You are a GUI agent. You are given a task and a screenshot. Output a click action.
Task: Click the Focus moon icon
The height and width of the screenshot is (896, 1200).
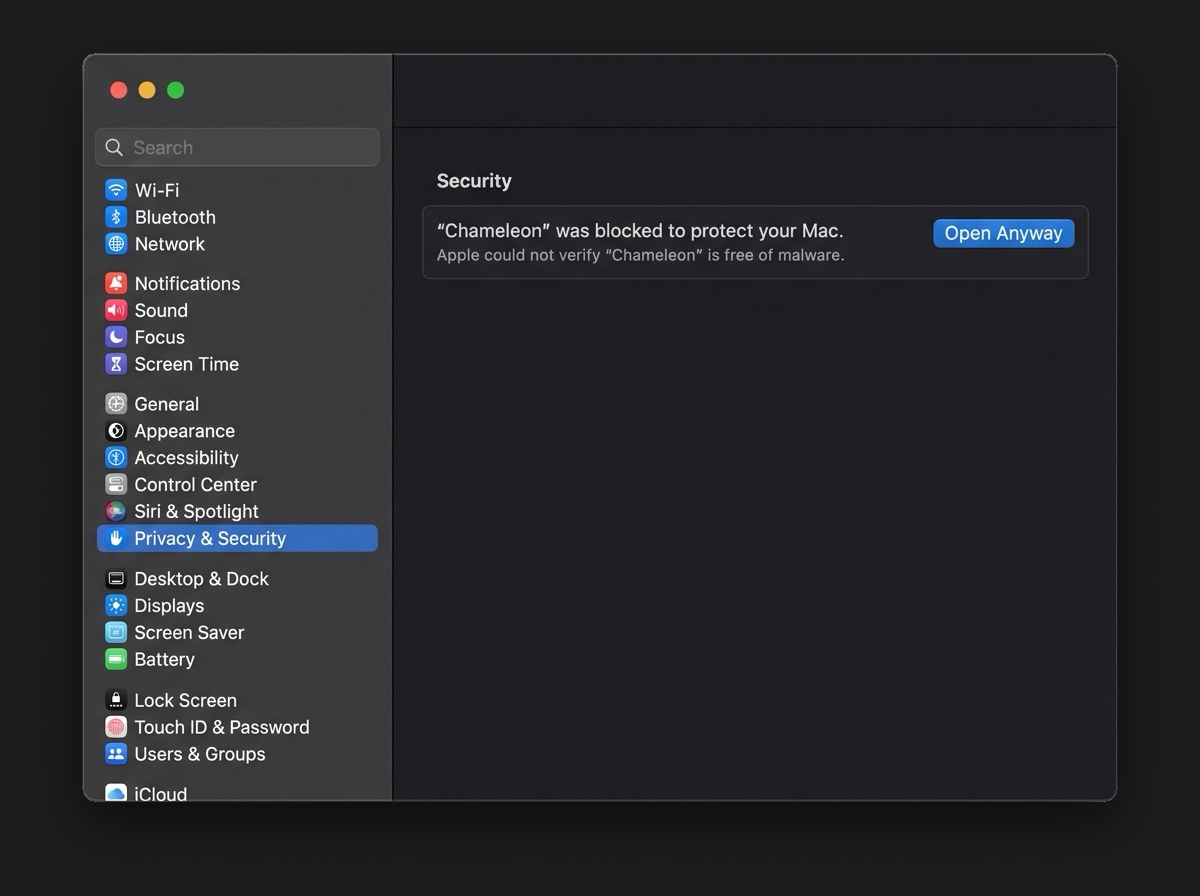point(116,337)
